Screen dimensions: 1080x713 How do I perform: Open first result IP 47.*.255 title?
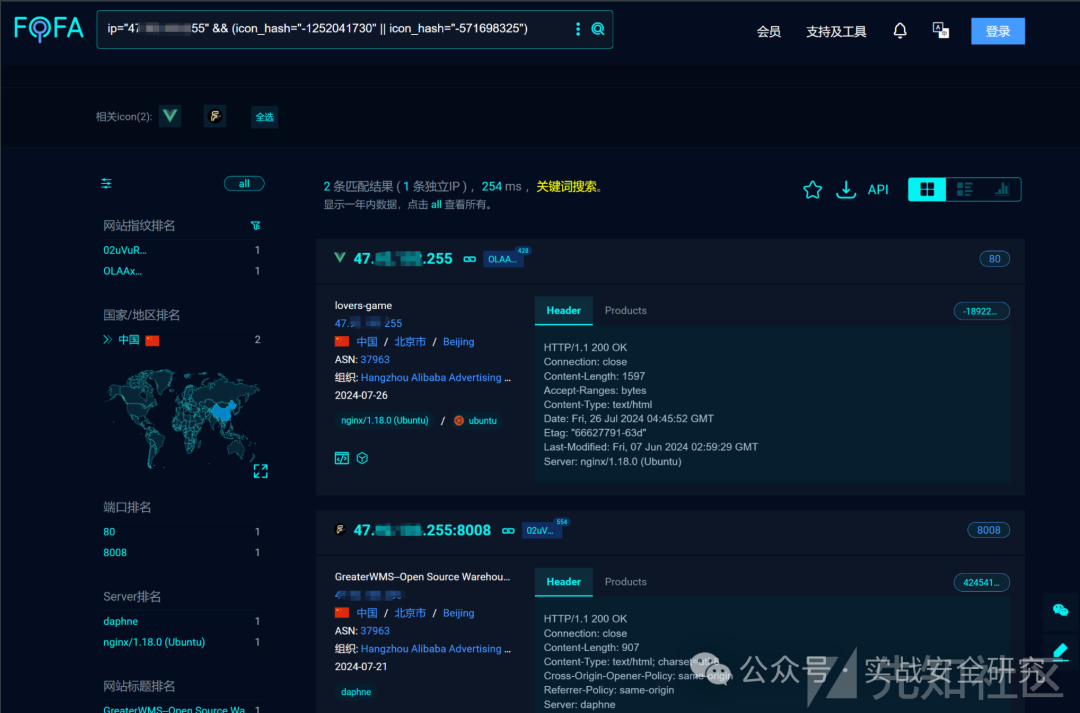[403, 259]
